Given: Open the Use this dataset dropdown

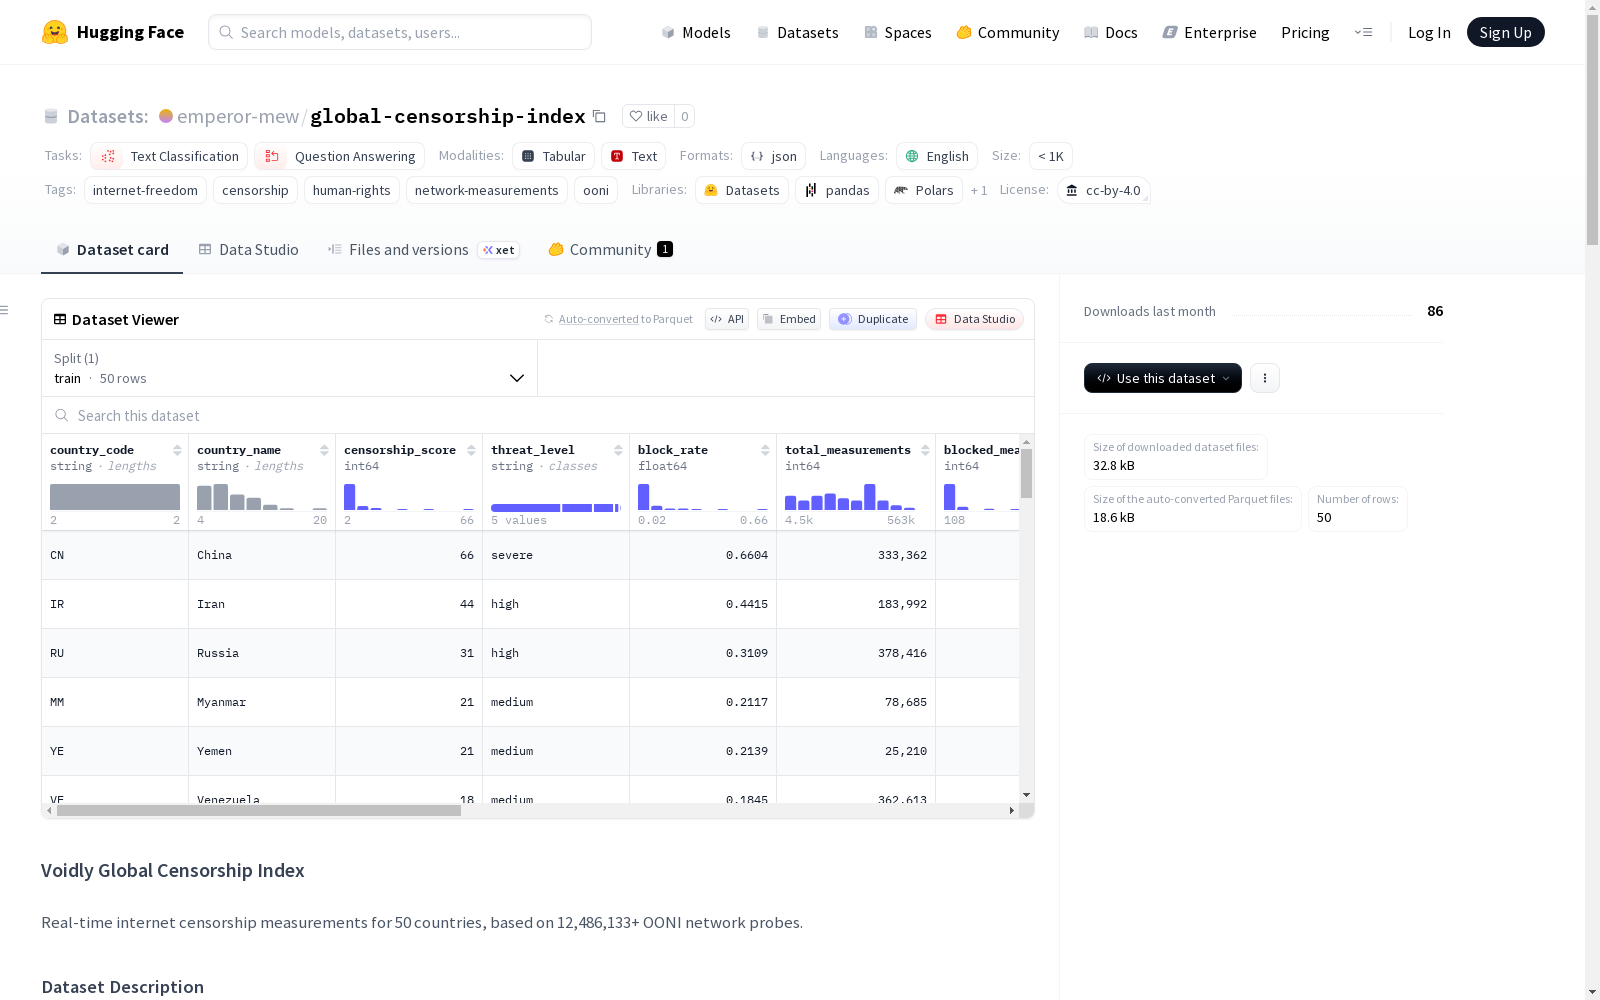Looking at the screenshot, I should (x=1163, y=378).
